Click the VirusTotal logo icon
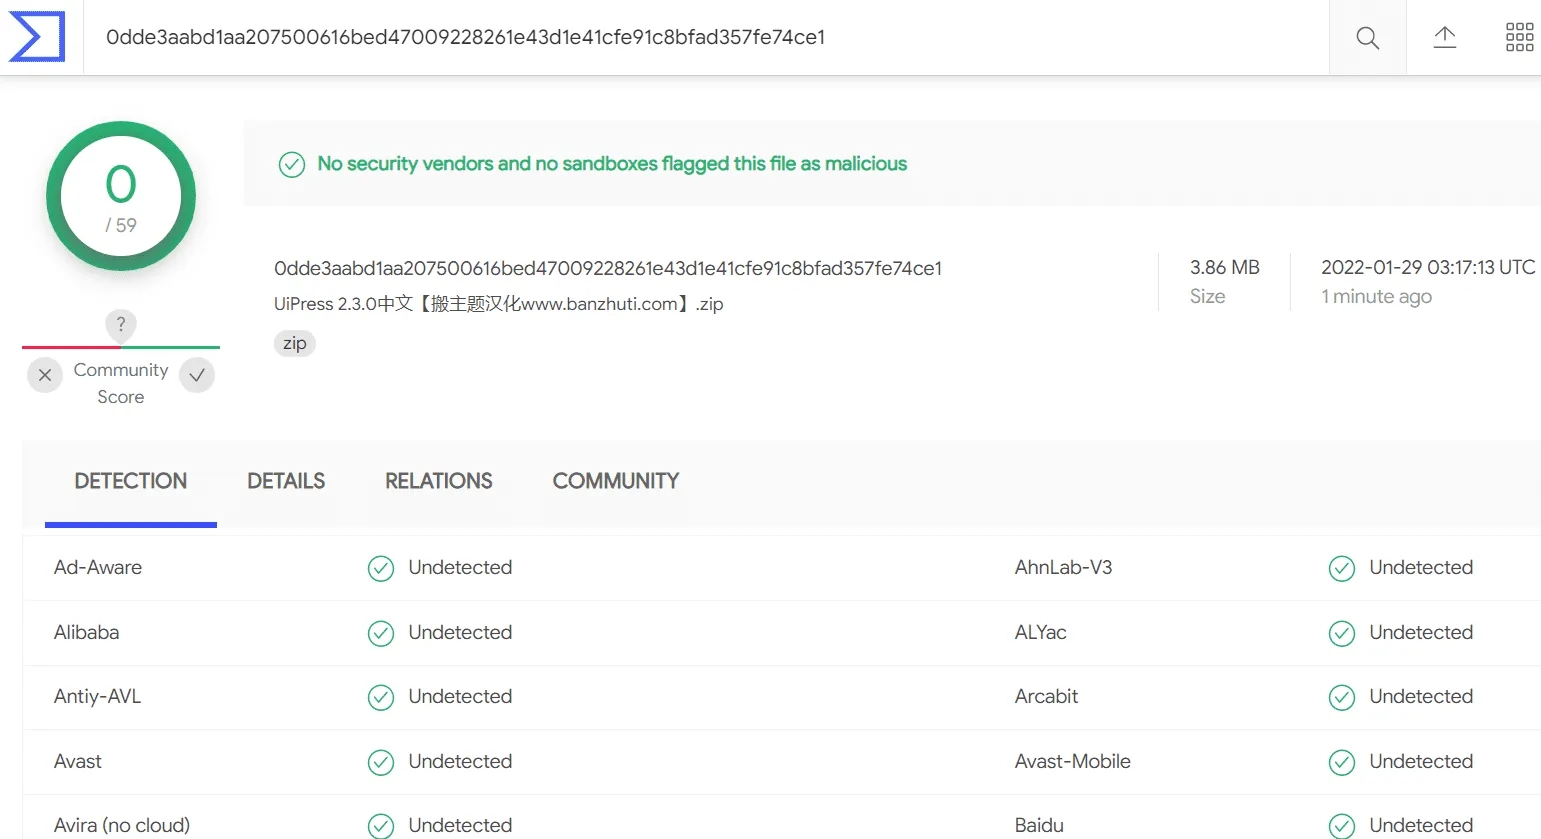1541x839 pixels. (x=37, y=37)
